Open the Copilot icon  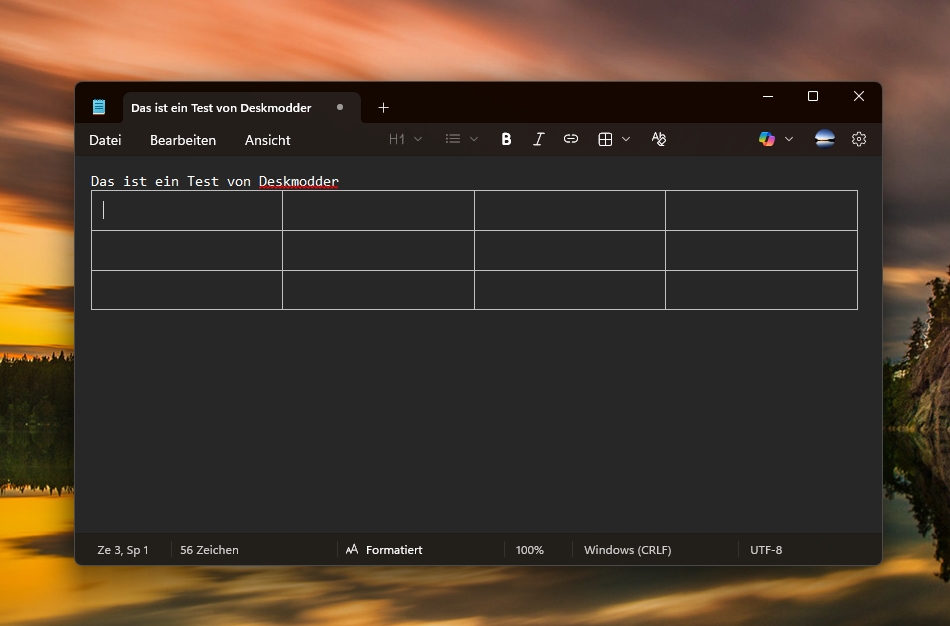coord(767,139)
